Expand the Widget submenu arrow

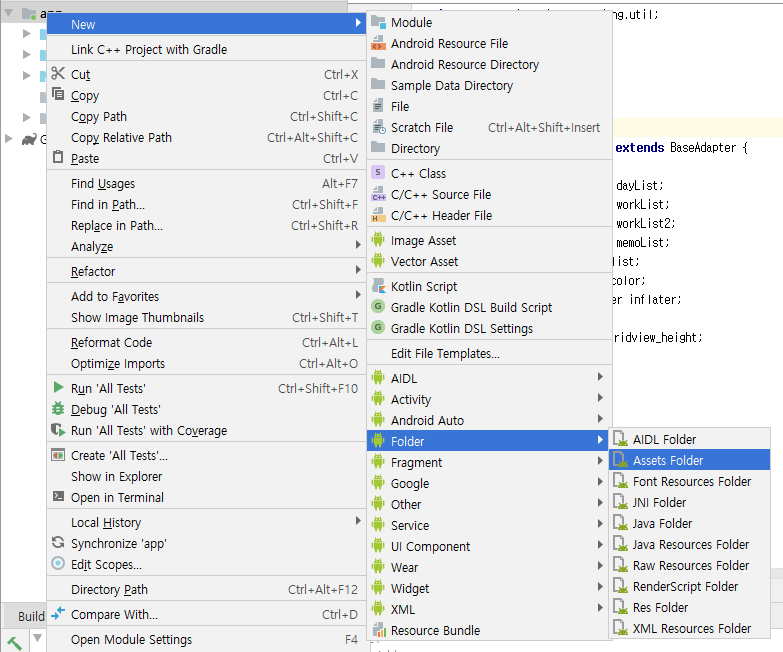(x=600, y=586)
